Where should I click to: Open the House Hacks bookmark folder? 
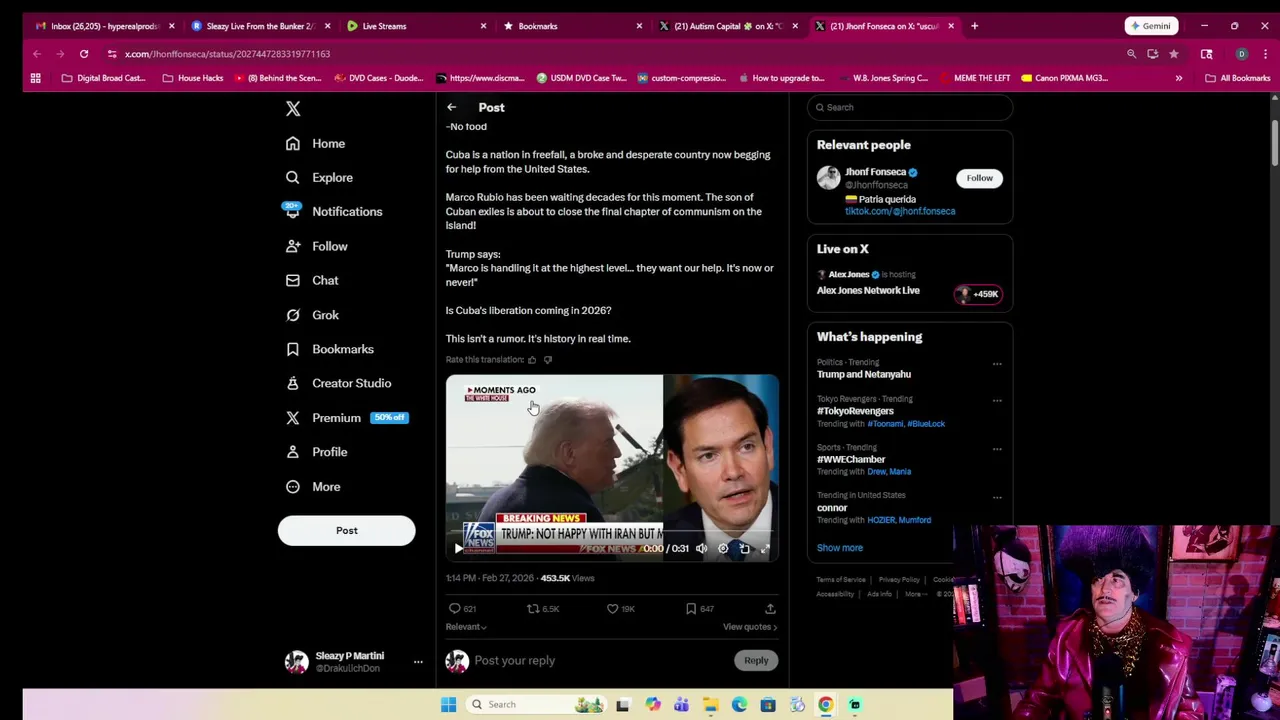[x=193, y=78]
